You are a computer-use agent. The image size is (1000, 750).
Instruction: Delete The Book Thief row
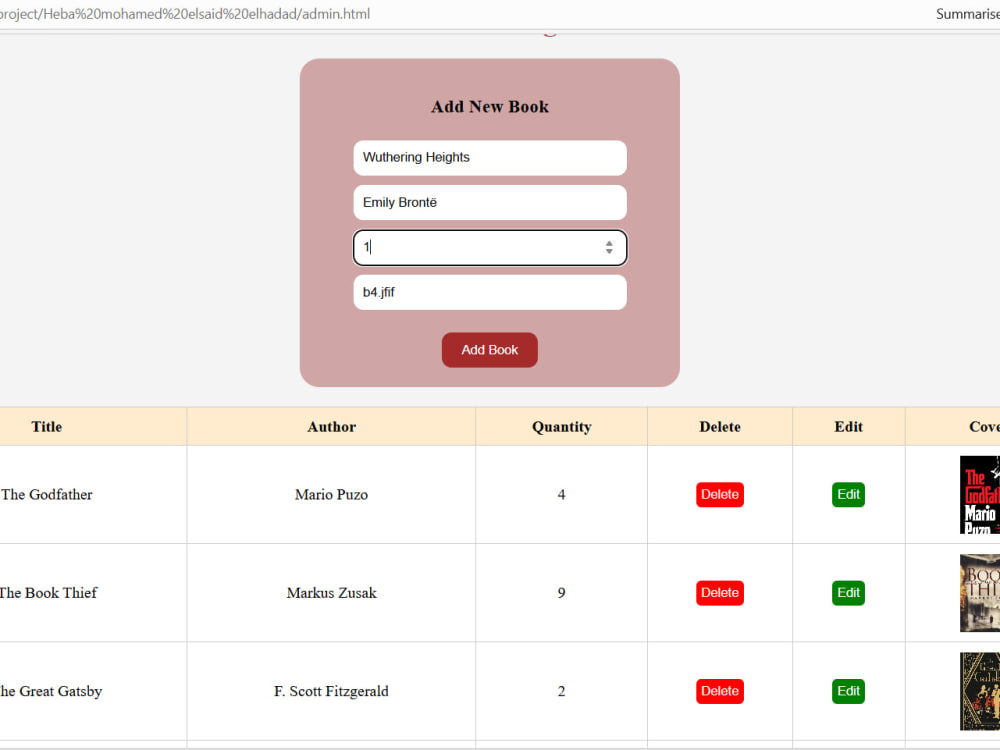(719, 592)
